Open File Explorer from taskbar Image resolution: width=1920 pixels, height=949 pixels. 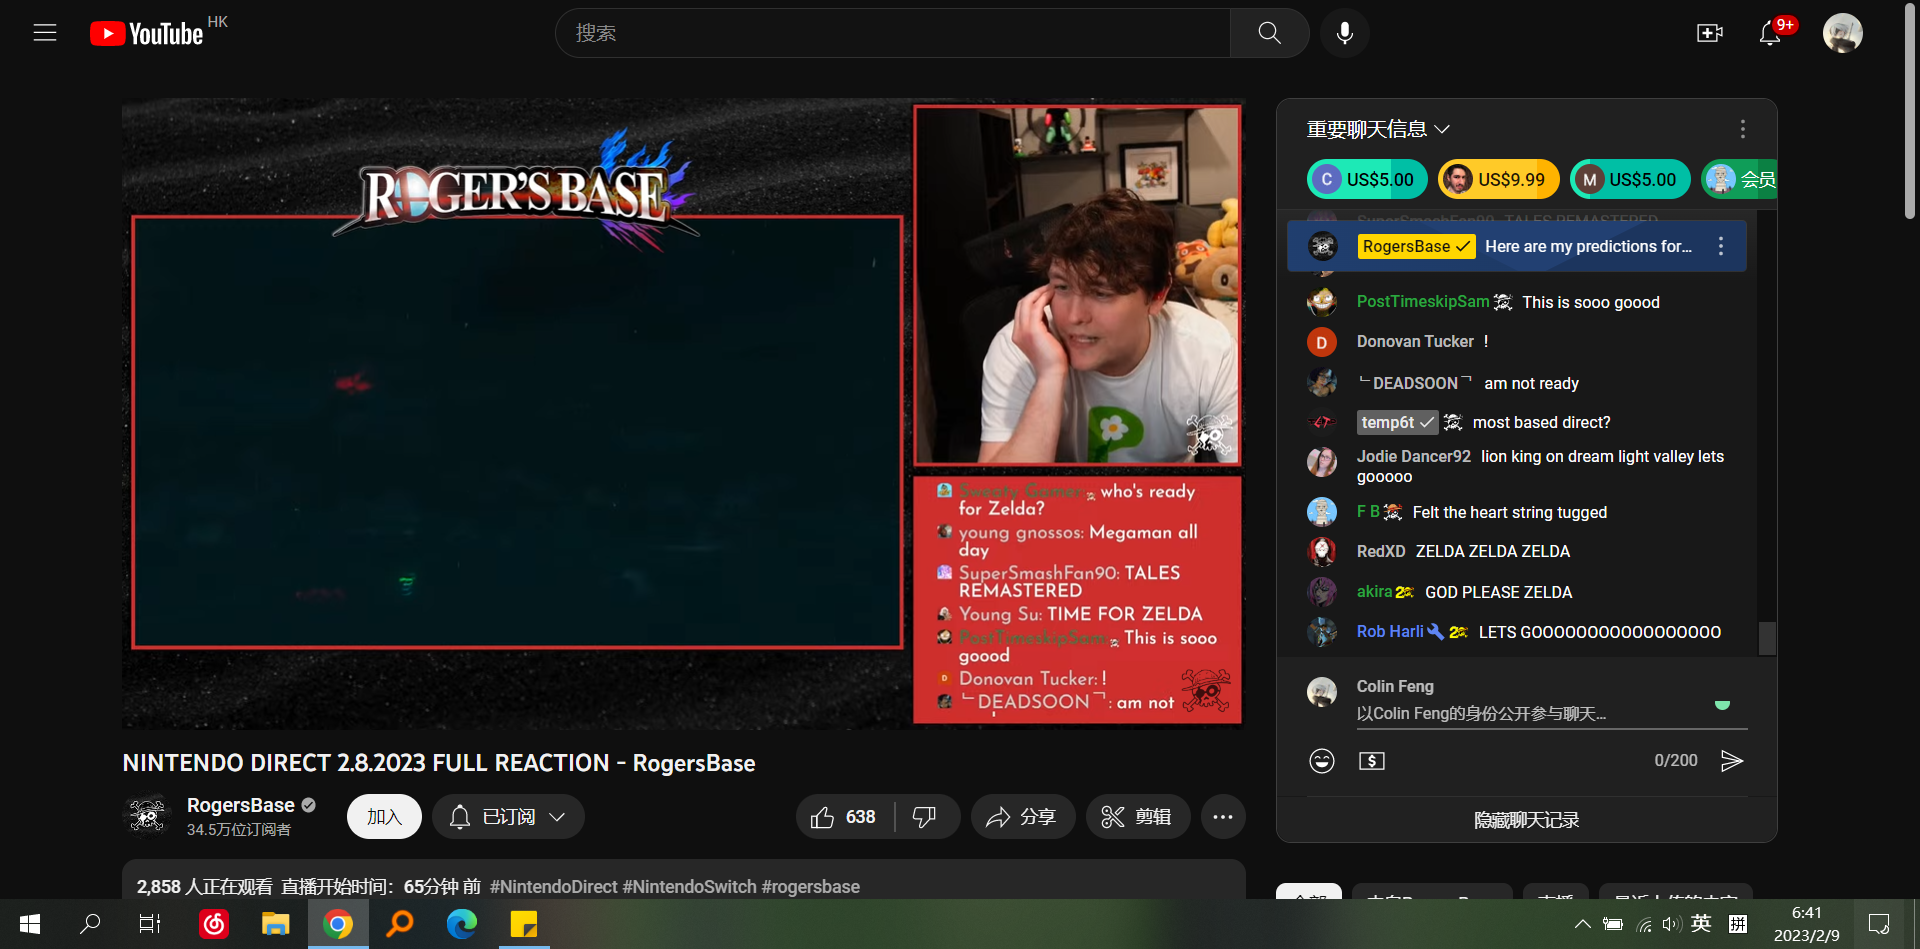pyautogui.click(x=276, y=924)
